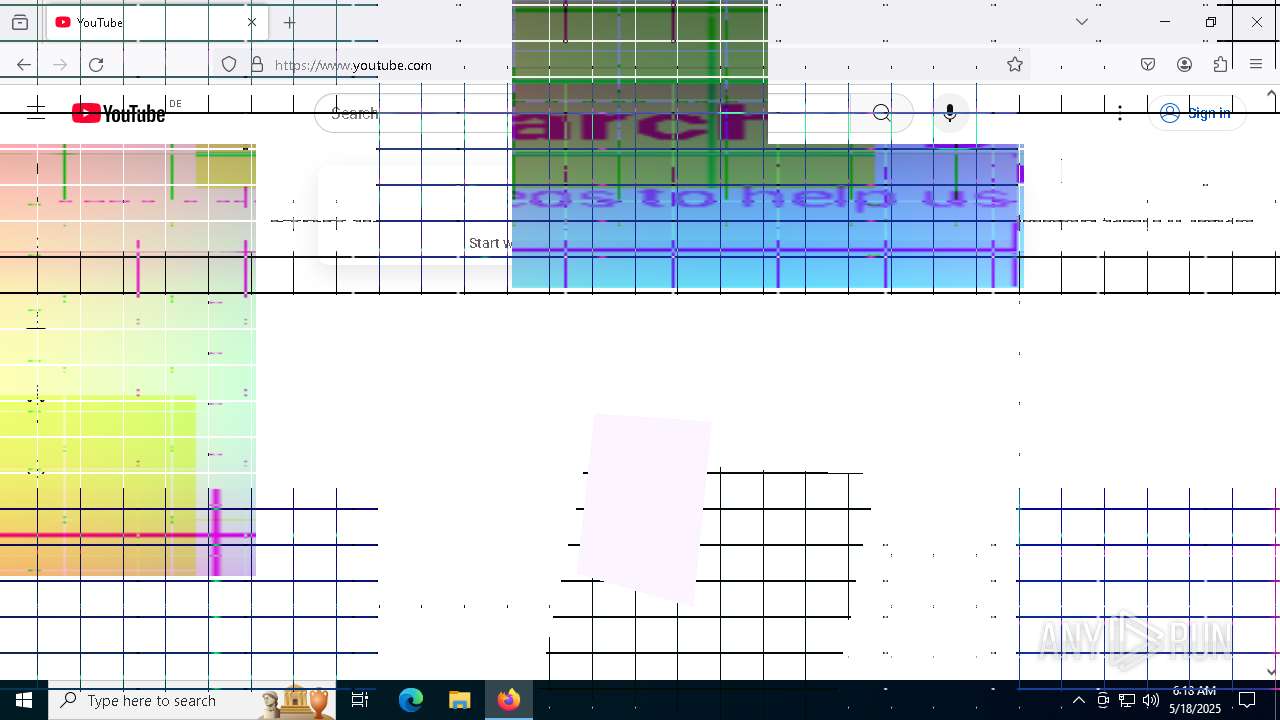Close the YouTube tab

point(252,22)
